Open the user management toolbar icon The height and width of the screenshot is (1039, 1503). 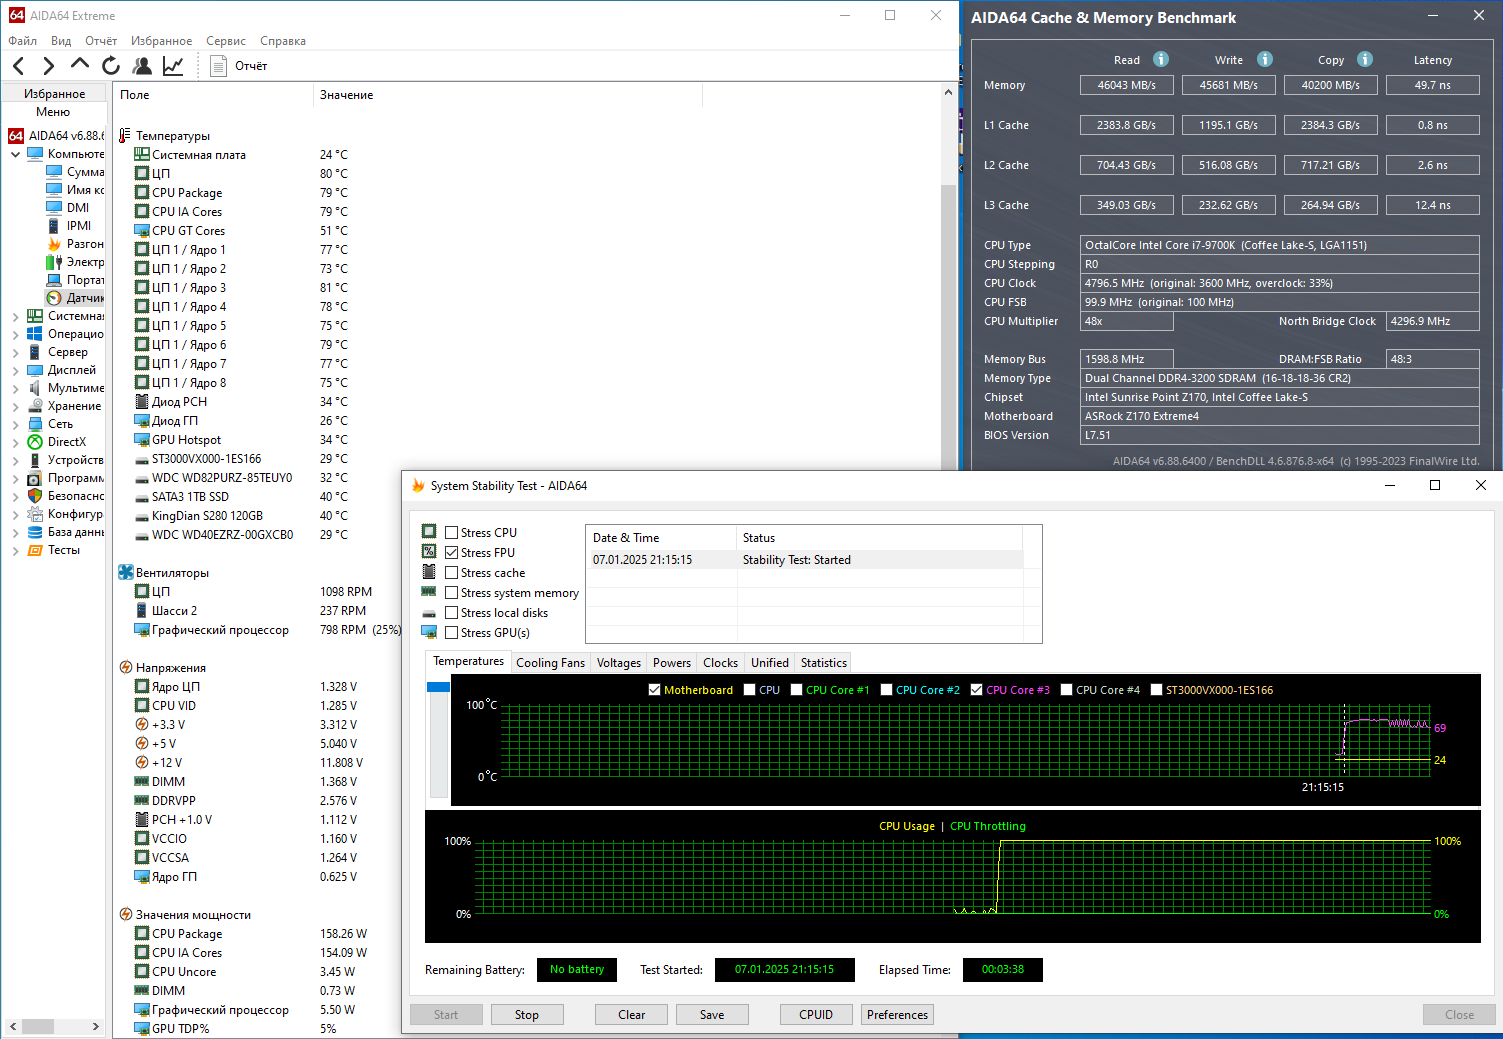coord(142,66)
